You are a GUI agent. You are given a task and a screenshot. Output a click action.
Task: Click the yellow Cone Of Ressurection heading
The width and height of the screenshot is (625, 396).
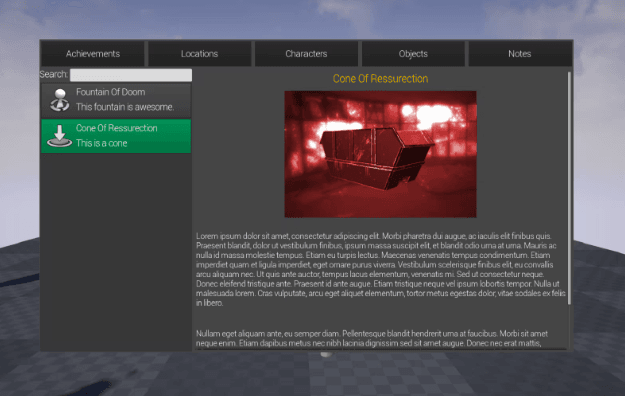coord(380,79)
